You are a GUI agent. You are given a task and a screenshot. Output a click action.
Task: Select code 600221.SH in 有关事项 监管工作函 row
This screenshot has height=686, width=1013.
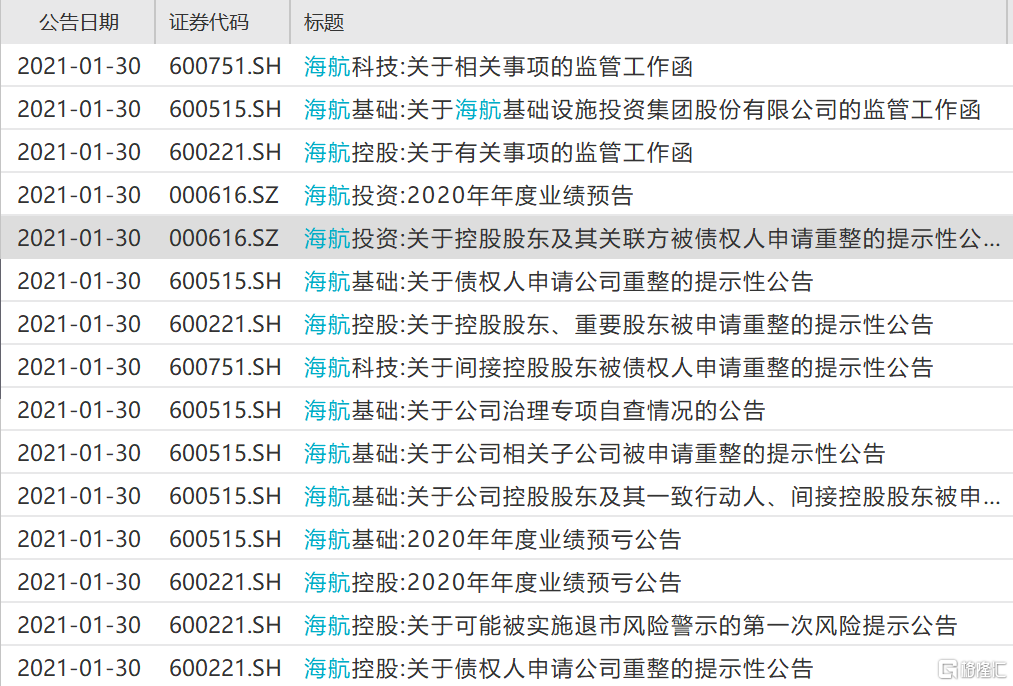tap(225, 152)
